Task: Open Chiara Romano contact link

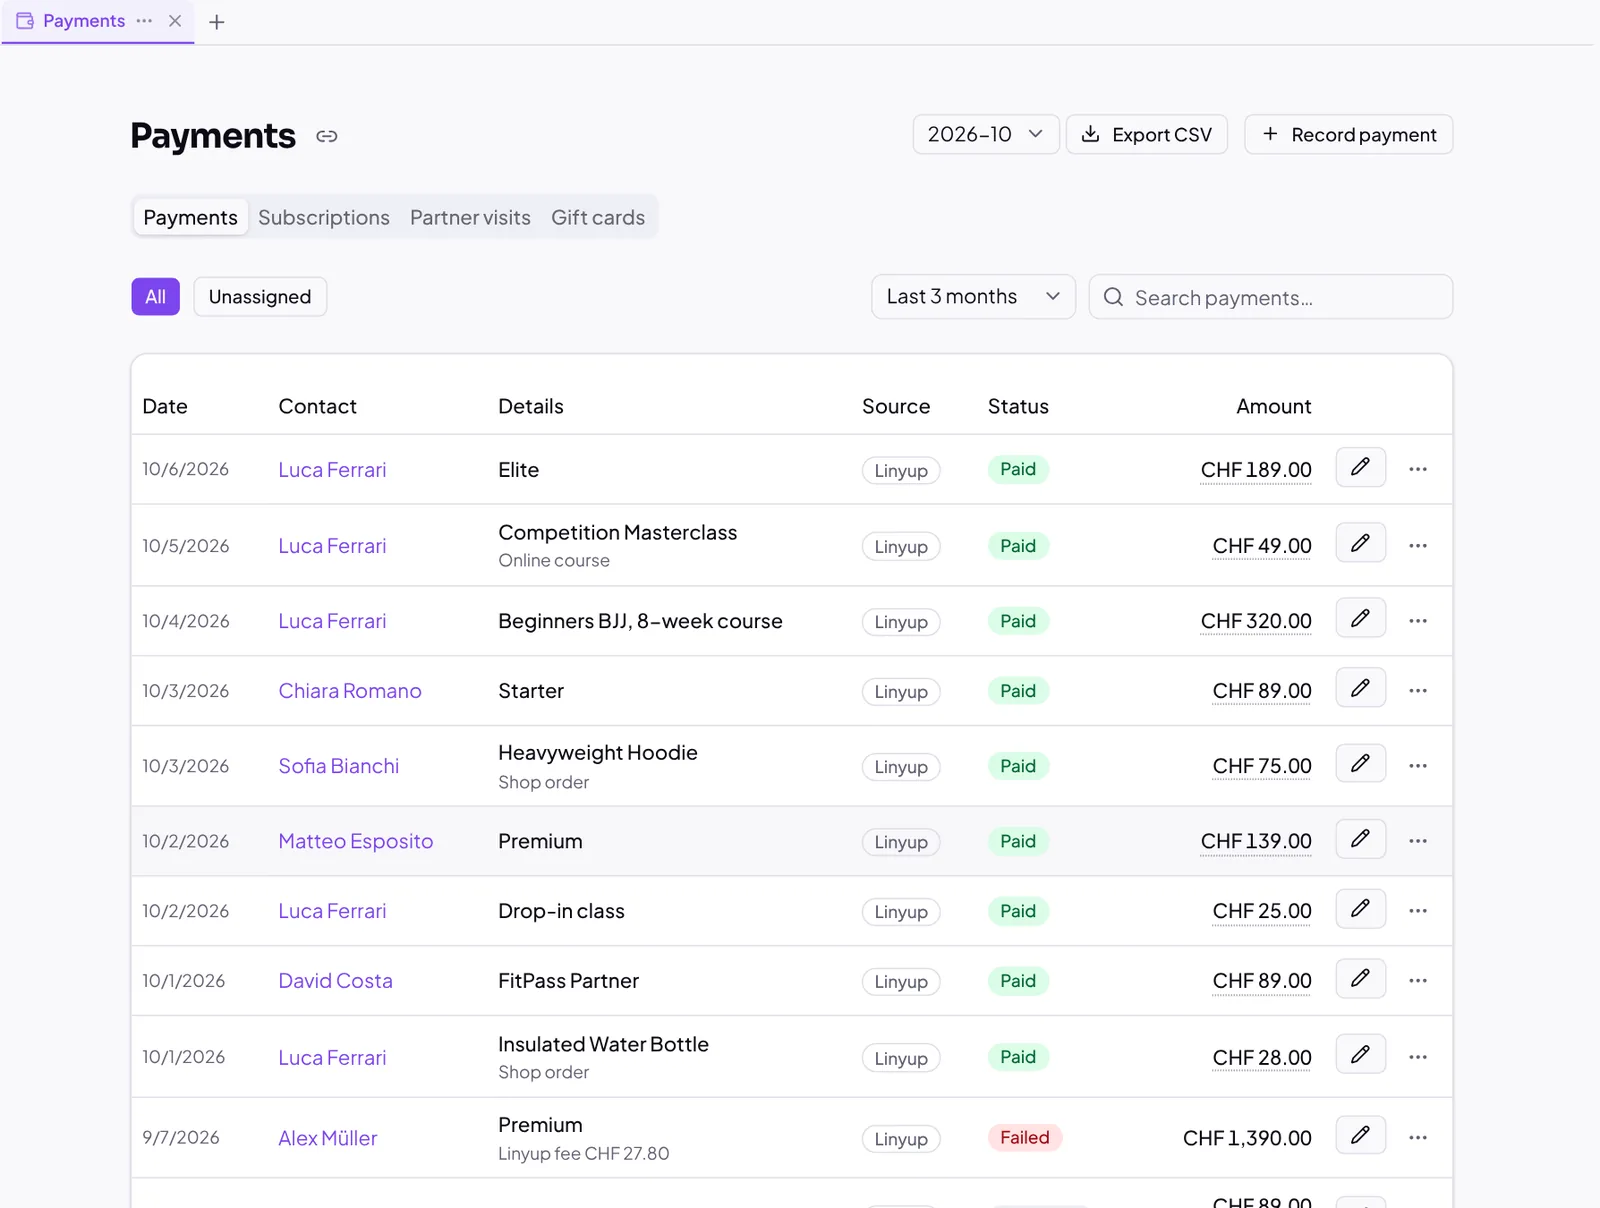Action: pyautogui.click(x=350, y=691)
